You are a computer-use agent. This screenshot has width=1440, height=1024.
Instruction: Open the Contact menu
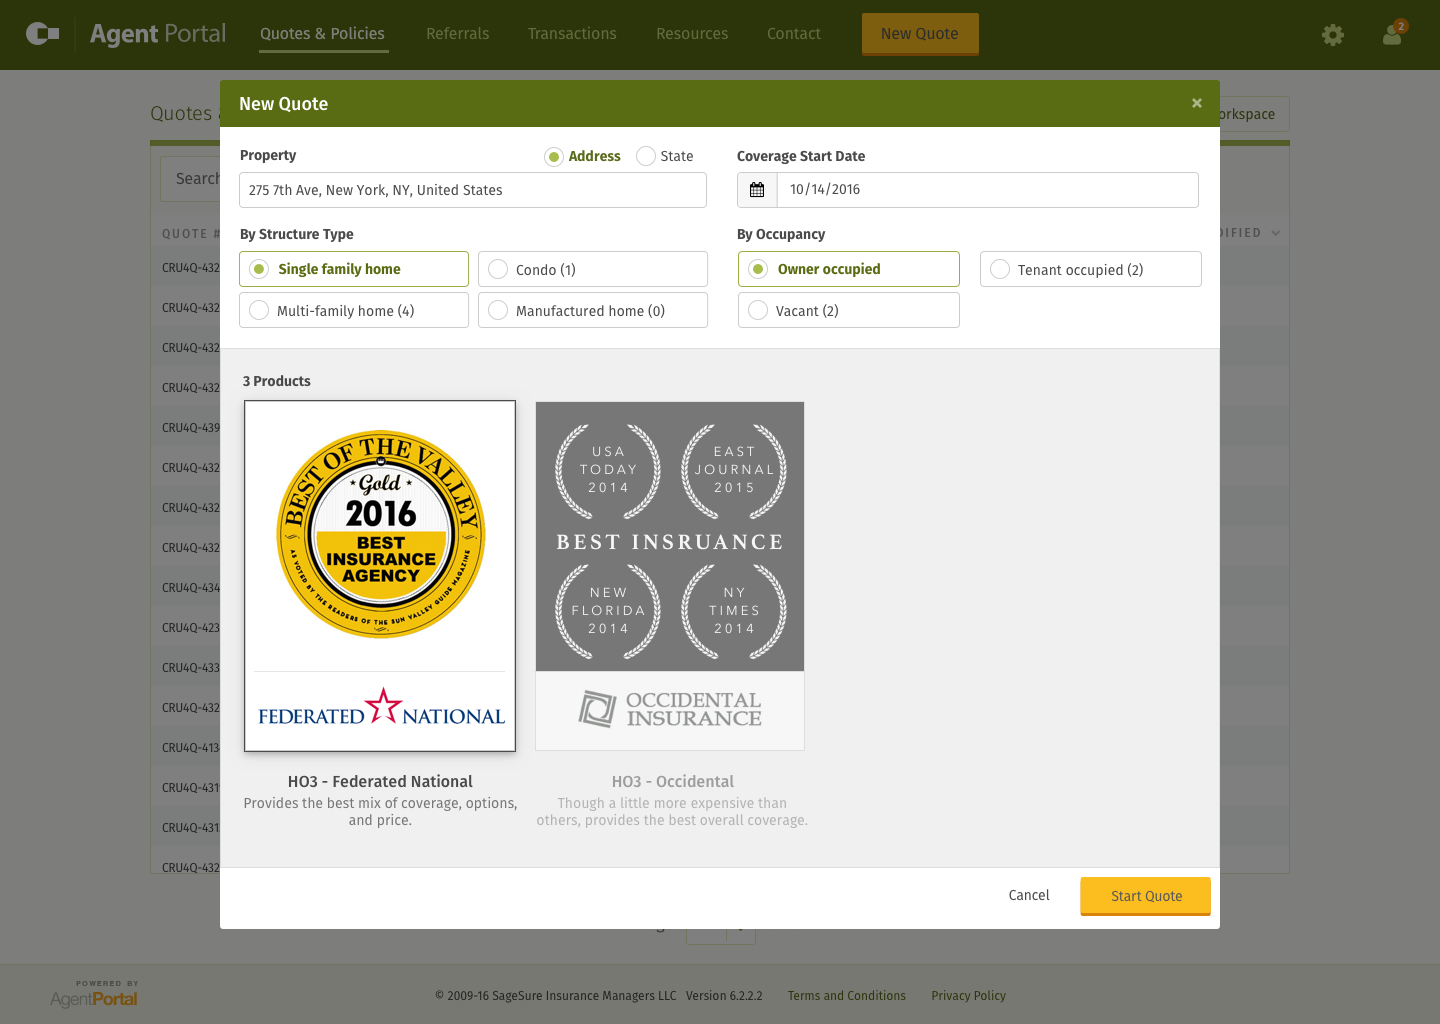pos(794,34)
